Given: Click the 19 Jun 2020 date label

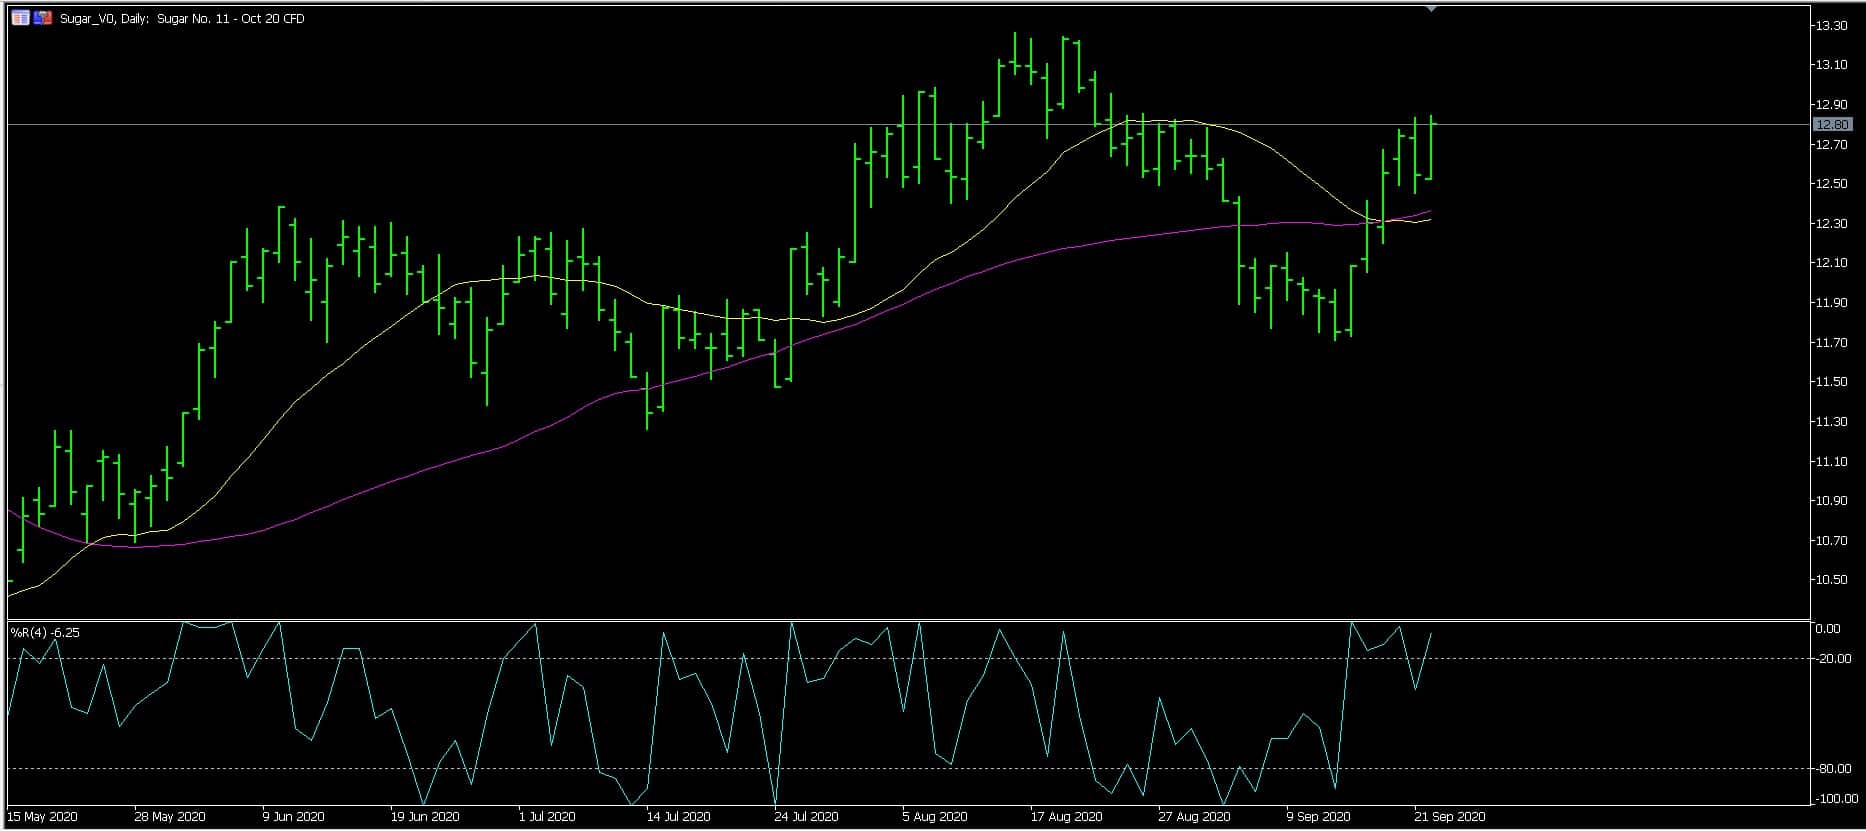Looking at the screenshot, I should pos(425,817).
